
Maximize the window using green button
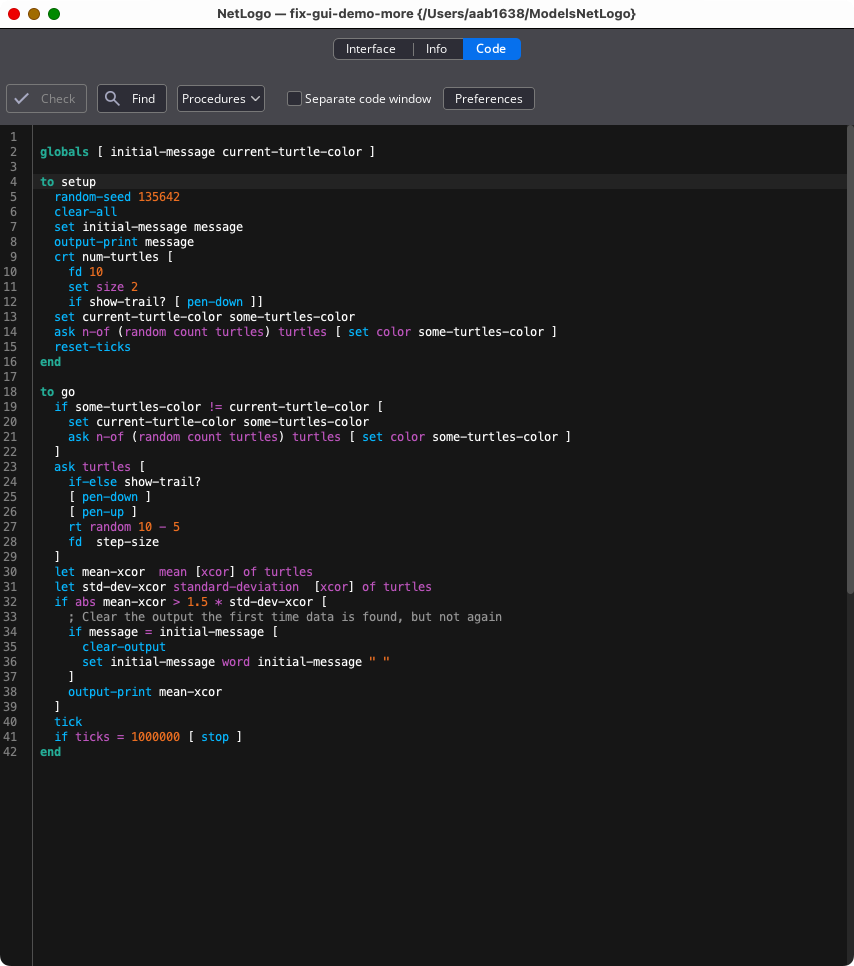click(x=54, y=14)
